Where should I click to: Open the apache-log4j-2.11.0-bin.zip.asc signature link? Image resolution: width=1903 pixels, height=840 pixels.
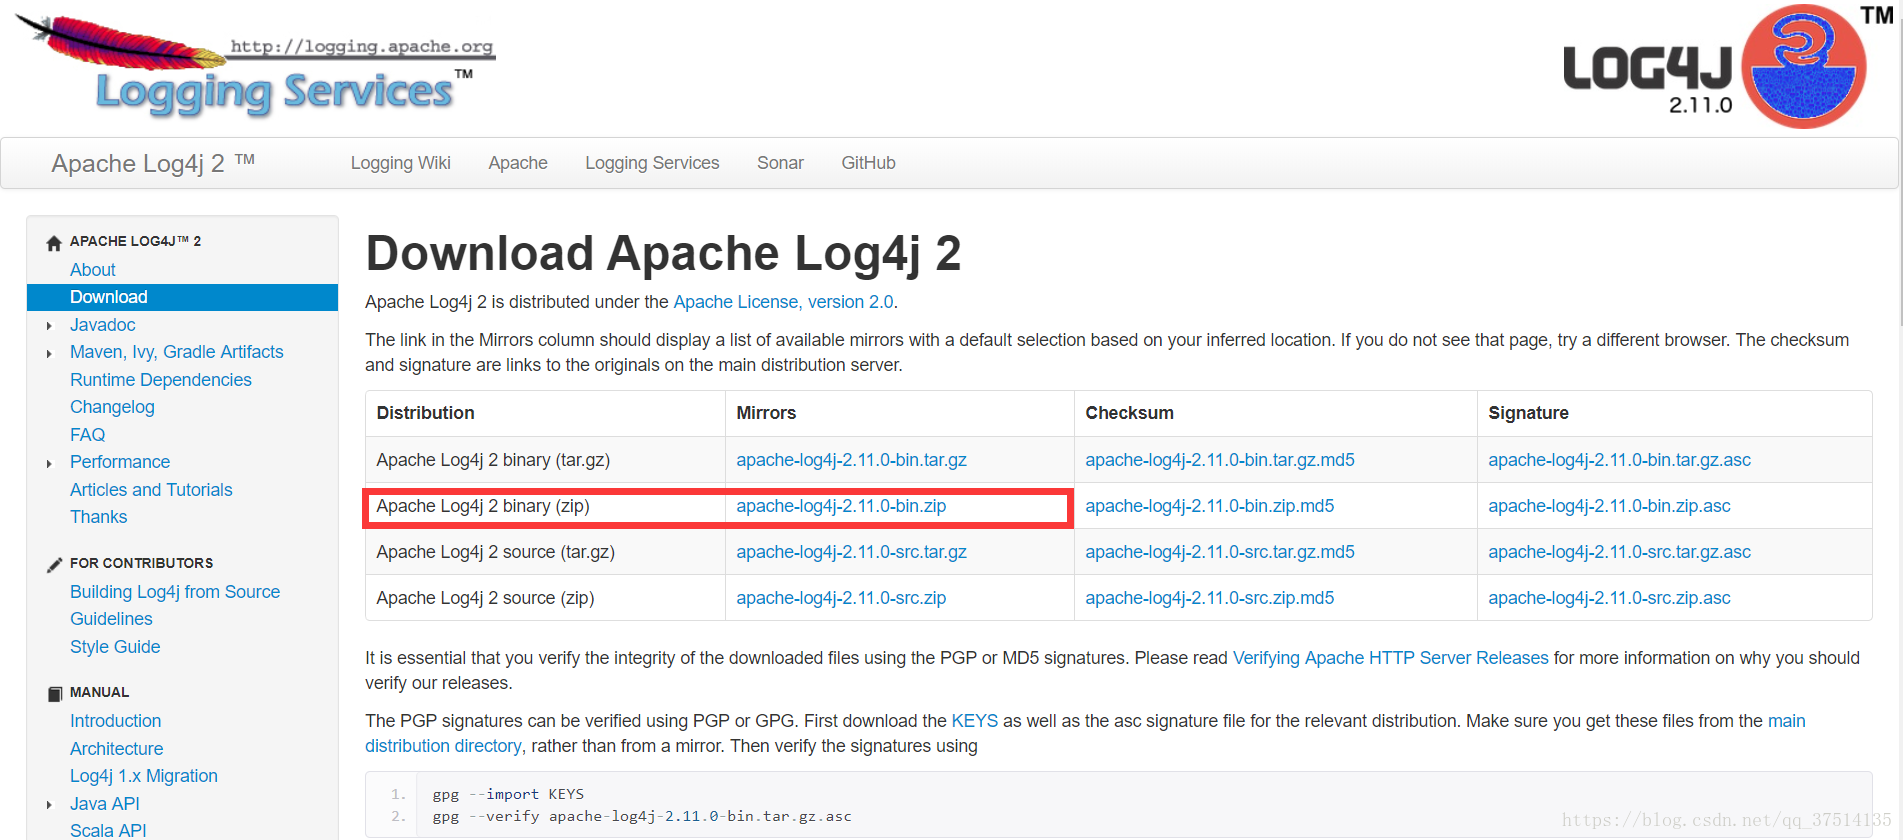coord(1609,506)
